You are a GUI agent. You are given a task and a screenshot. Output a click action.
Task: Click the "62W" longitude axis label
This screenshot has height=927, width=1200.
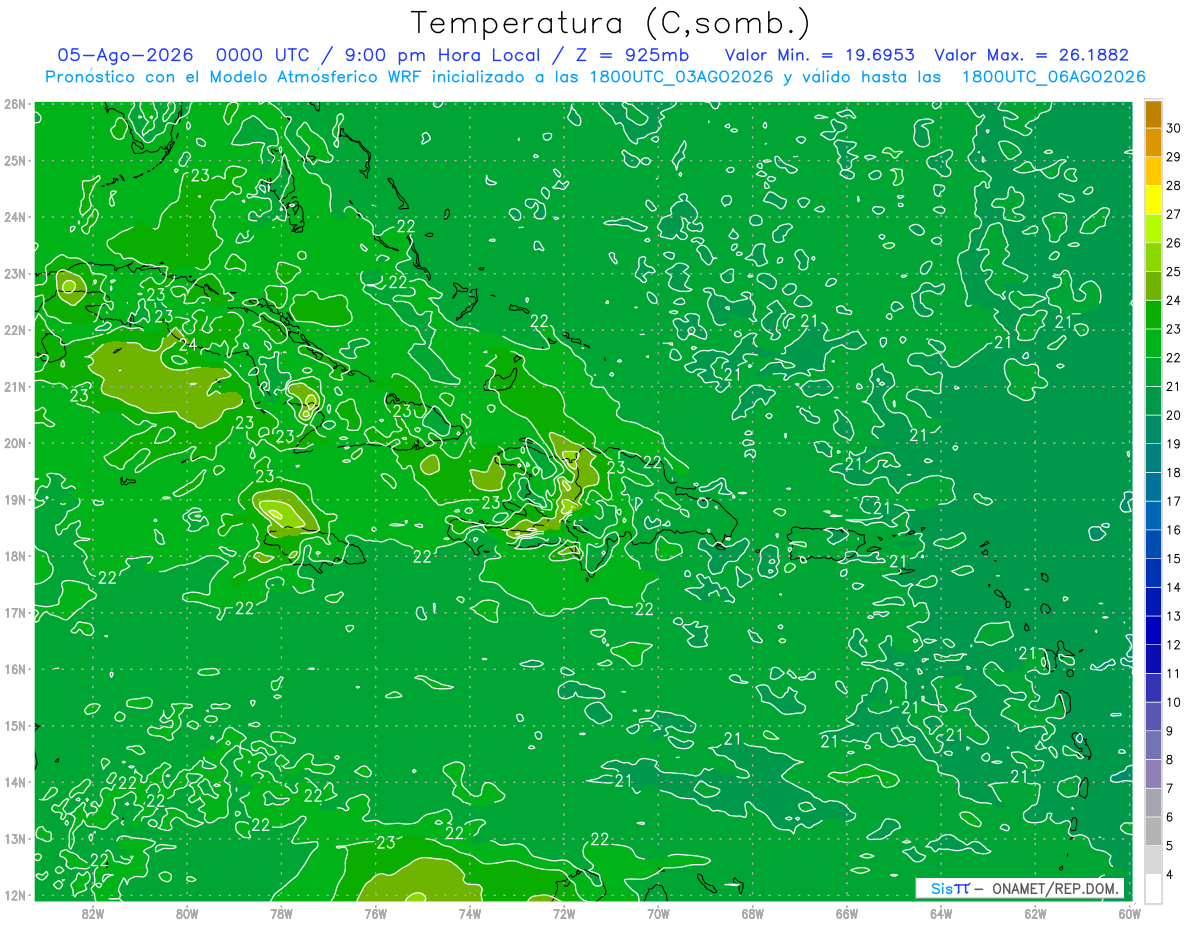(x=1035, y=913)
